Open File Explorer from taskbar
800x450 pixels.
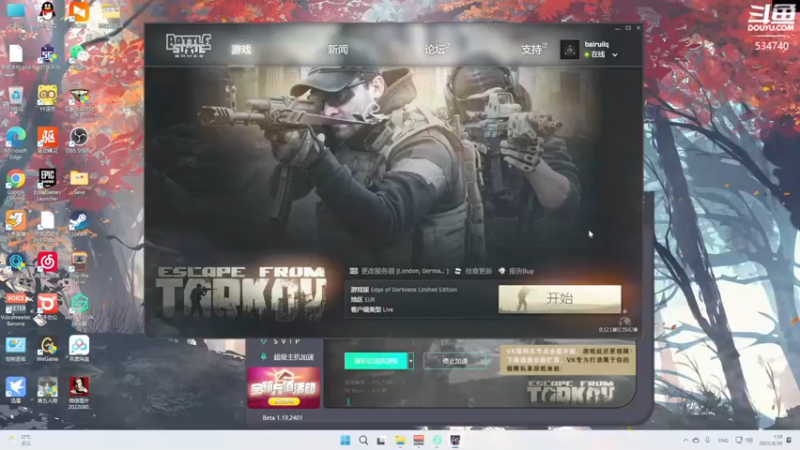(400, 440)
